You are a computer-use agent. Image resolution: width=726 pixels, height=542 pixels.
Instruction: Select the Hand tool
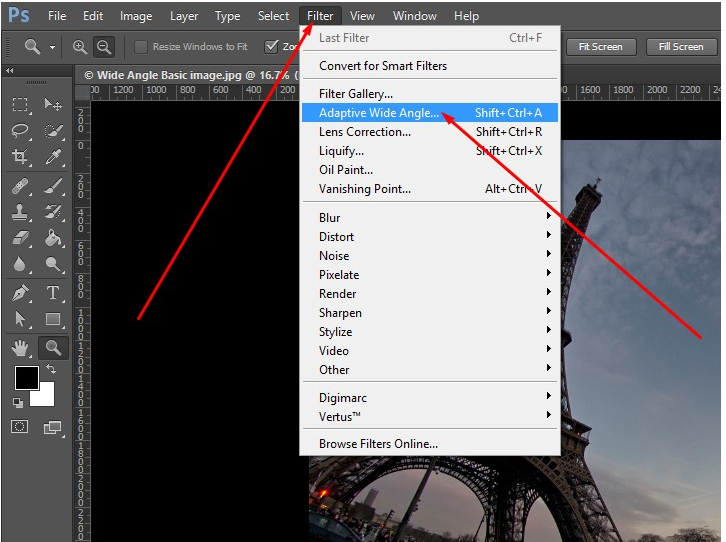point(20,348)
